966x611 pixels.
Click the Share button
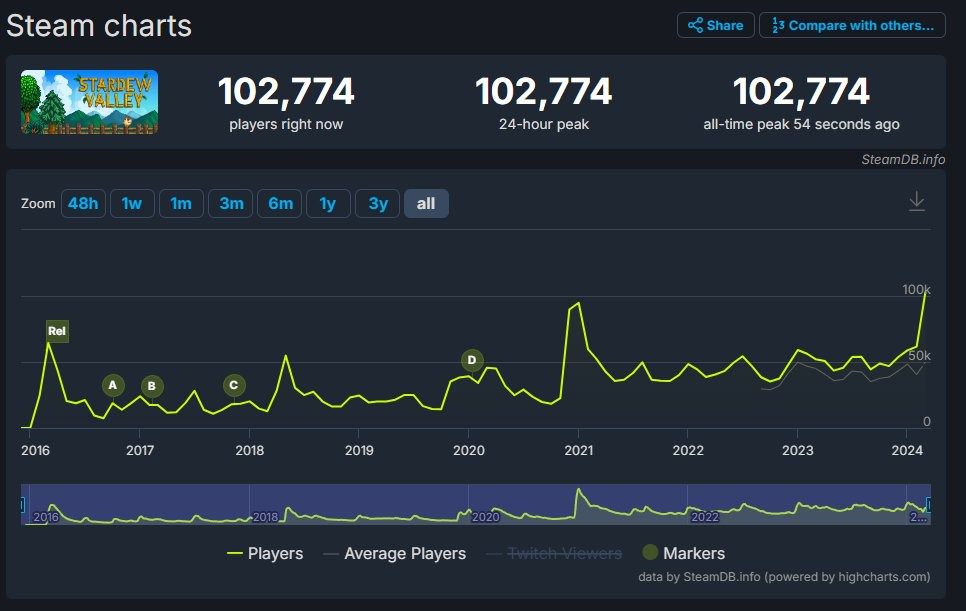coord(715,25)
